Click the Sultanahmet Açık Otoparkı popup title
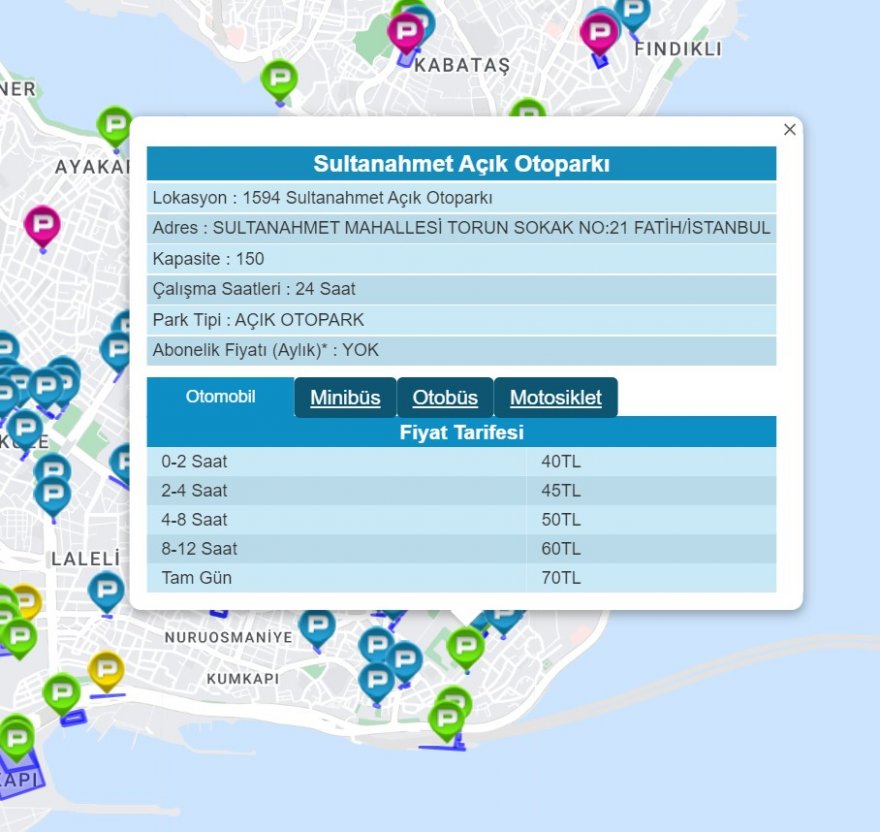 coord(461,164)
